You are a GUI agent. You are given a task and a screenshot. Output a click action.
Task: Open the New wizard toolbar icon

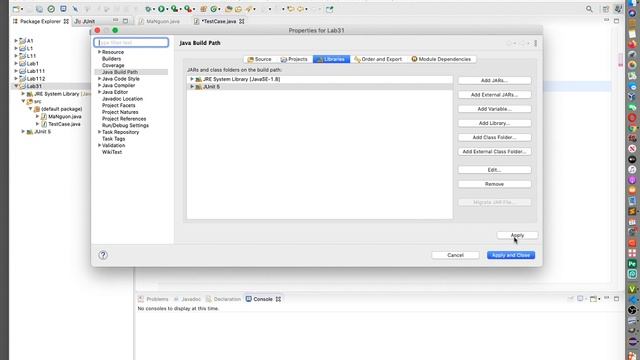tap(16, 9)
